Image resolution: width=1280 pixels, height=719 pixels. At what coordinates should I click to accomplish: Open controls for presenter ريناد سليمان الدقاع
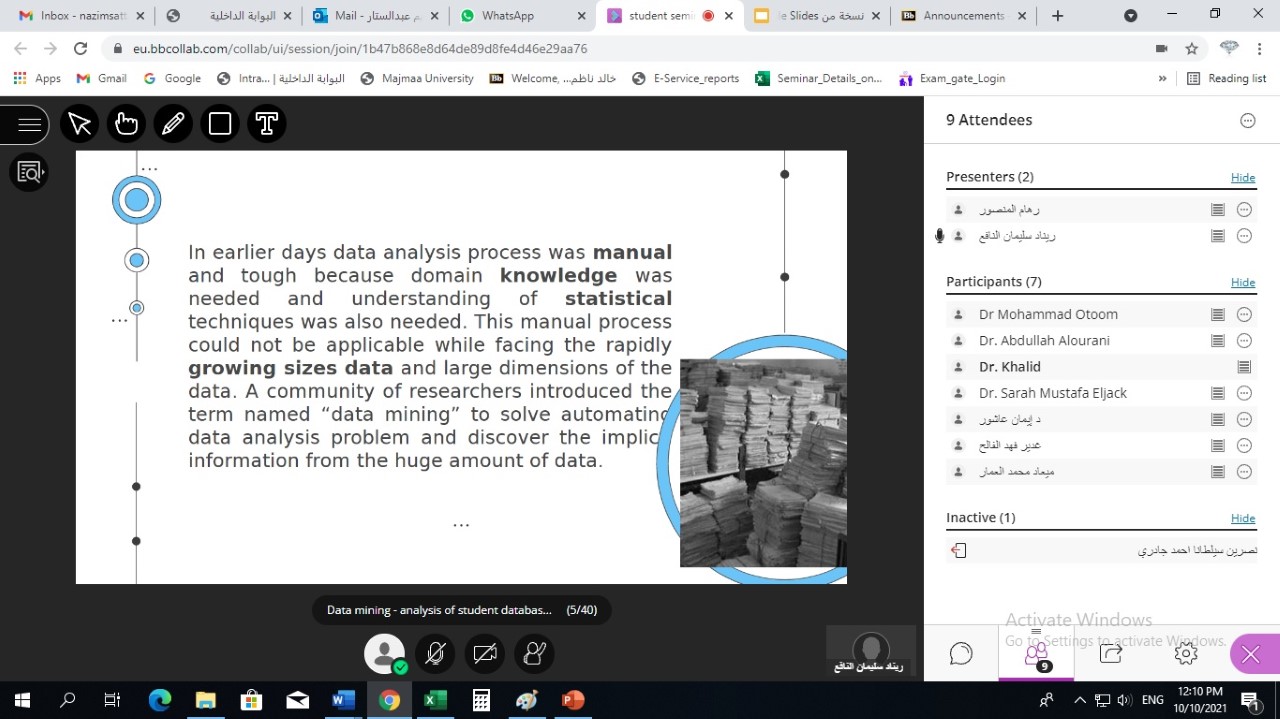tap(1244, 236)
